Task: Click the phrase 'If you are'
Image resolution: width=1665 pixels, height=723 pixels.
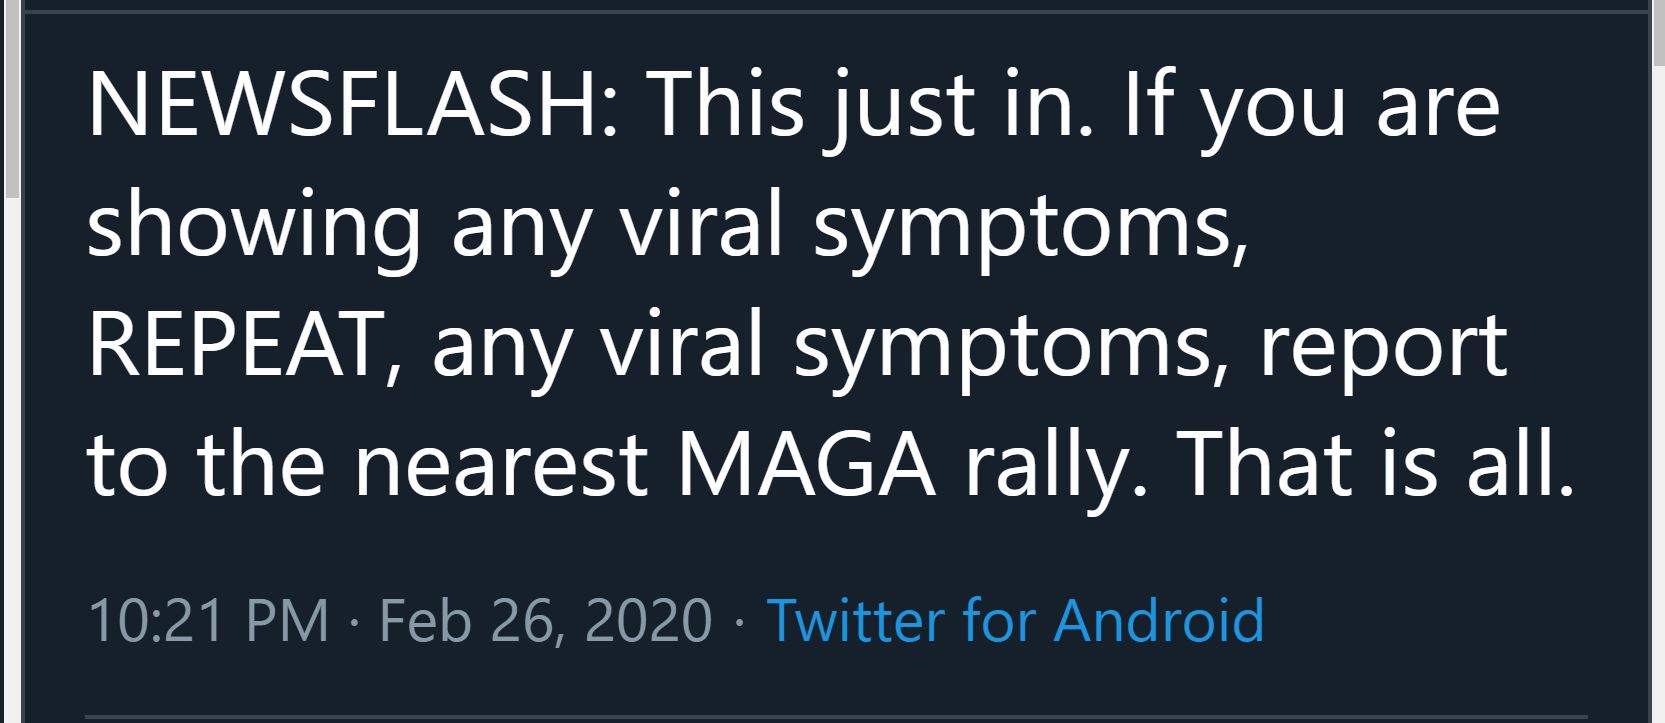Action: 1313,108
